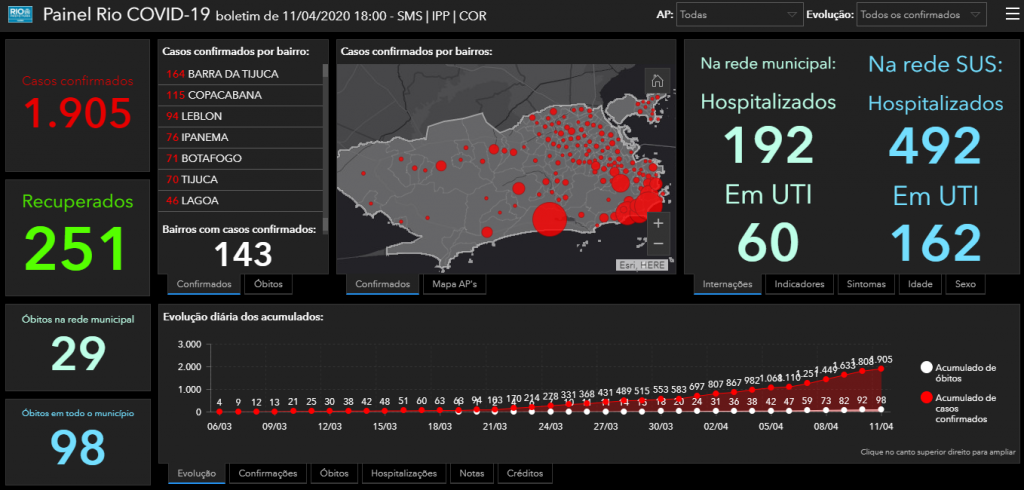The width and height of the screenshot is (1024, 490).
Task: Open the Créditos tab
Action: pyautogui.click(x=525, y=473)
